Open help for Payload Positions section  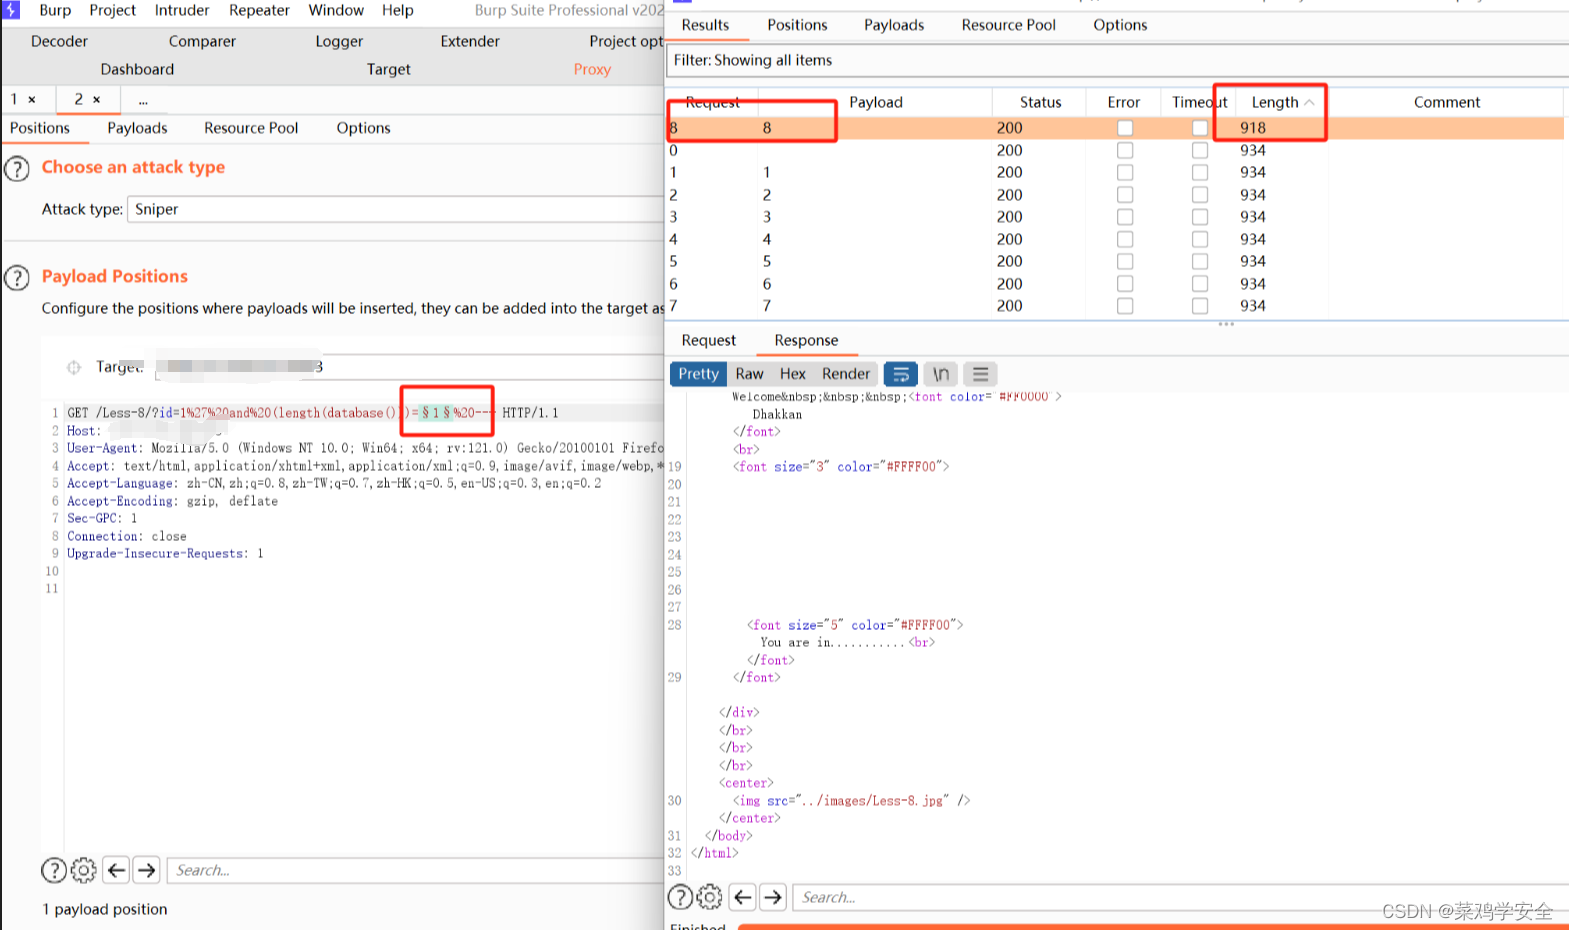pyautogui.click(x=17, y=277)
